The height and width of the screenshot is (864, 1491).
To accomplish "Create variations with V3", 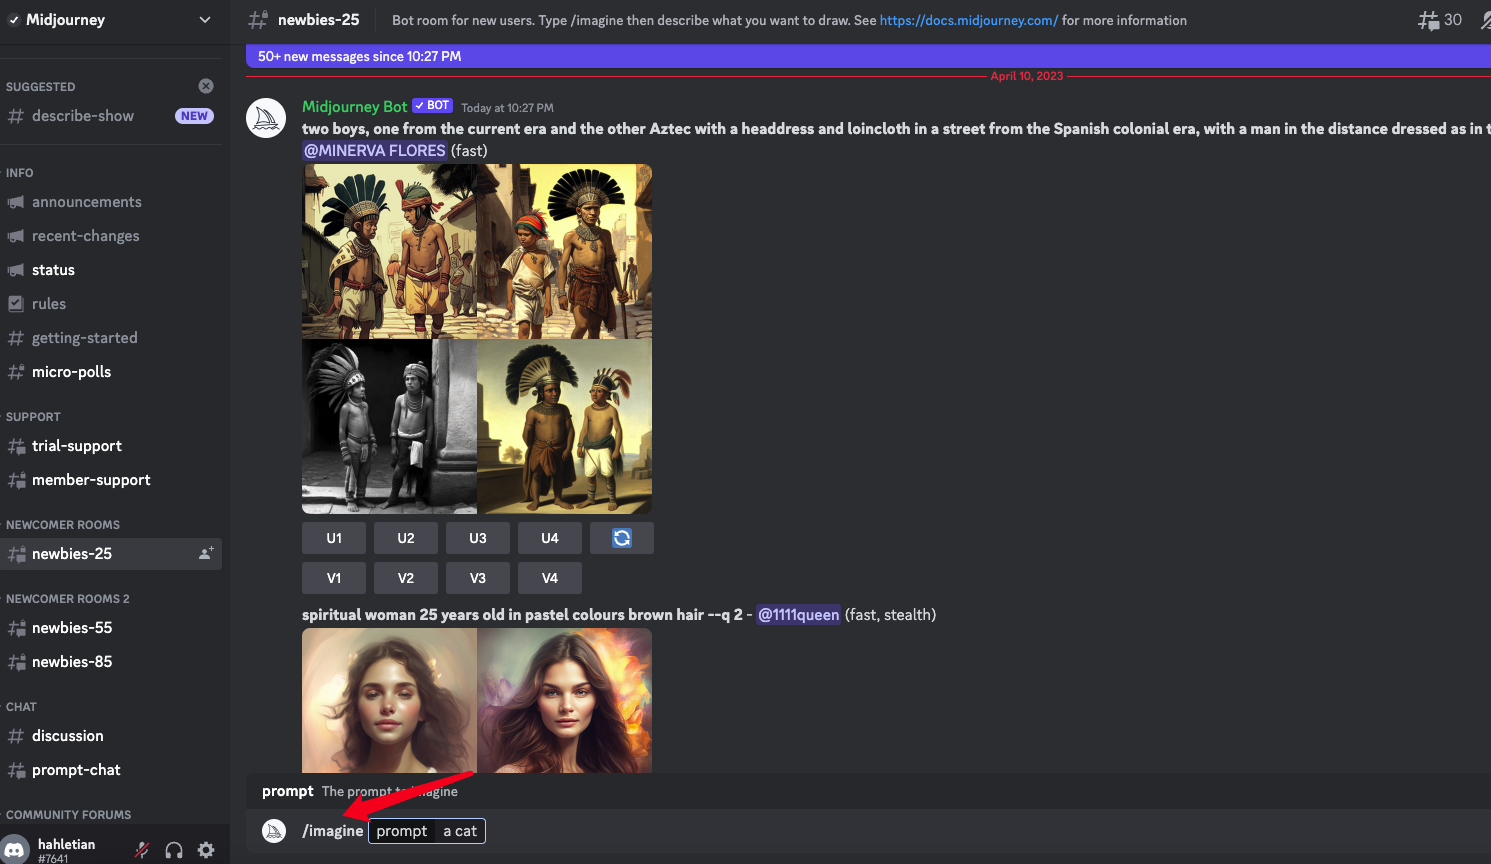I will click(478, 578).
